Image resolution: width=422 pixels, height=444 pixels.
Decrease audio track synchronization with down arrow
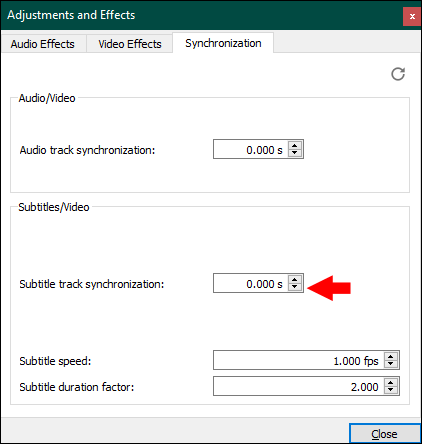295,153
